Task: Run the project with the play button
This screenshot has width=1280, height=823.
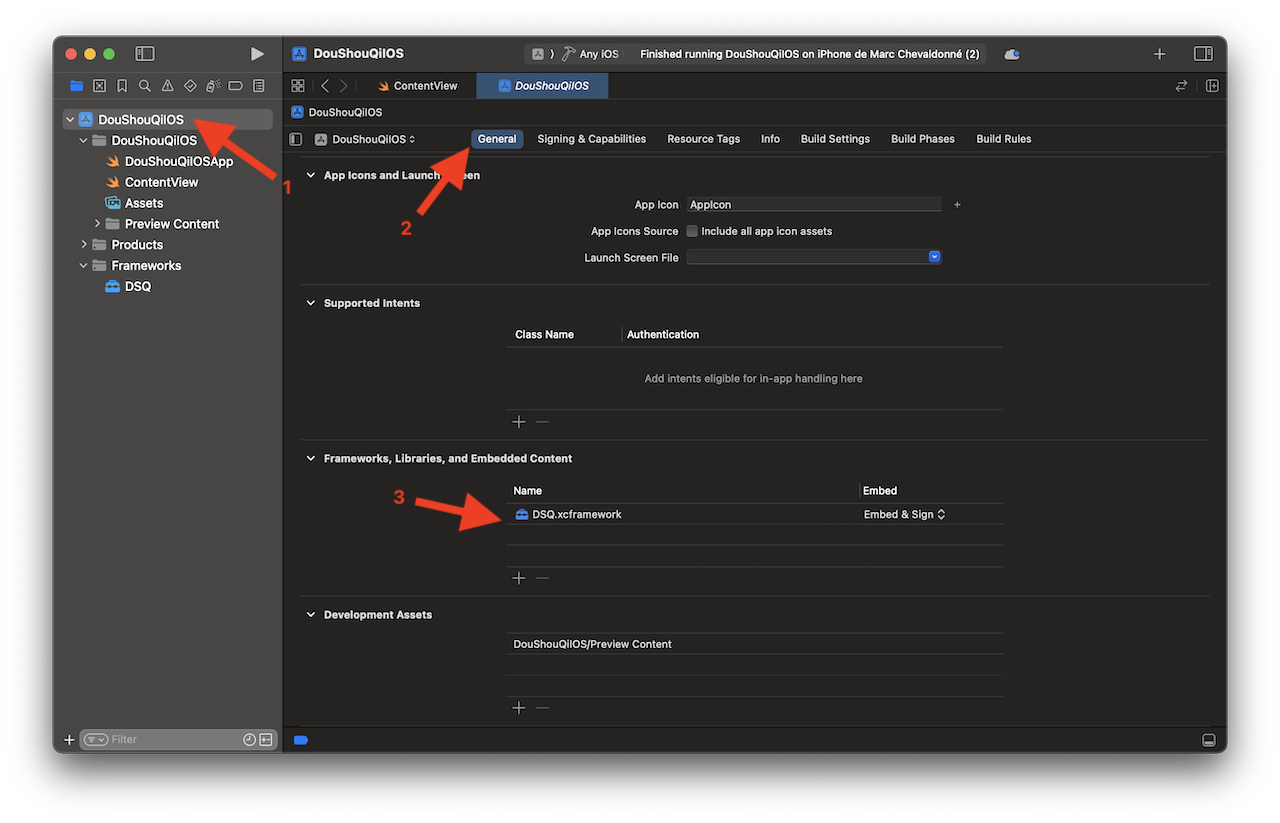Action: click(x=257, y=54)
